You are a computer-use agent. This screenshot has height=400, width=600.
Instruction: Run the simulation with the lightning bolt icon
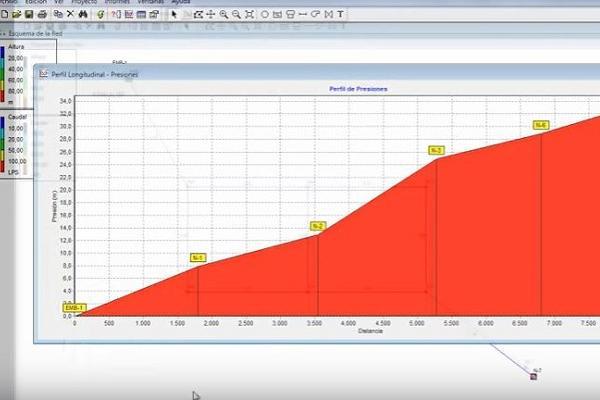click(100, 15)
